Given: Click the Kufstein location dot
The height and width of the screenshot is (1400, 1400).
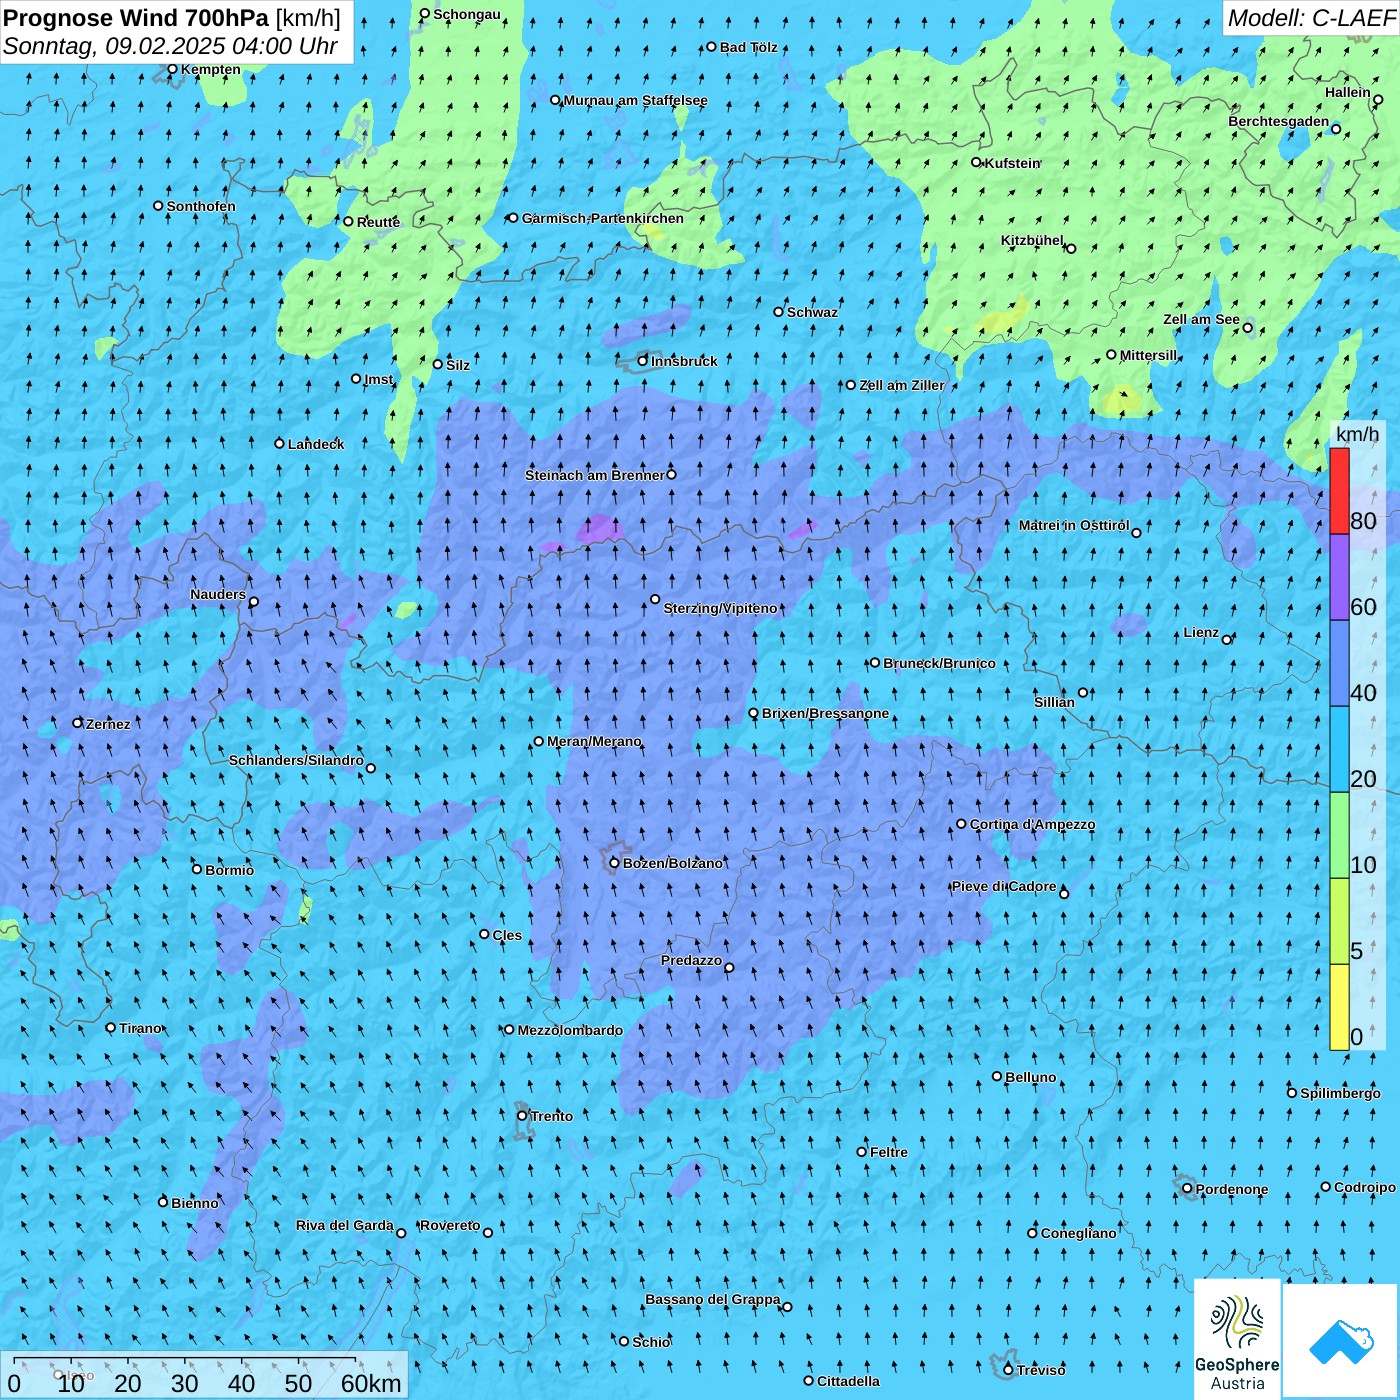Looking at the screenshot, I should (977, 162).
